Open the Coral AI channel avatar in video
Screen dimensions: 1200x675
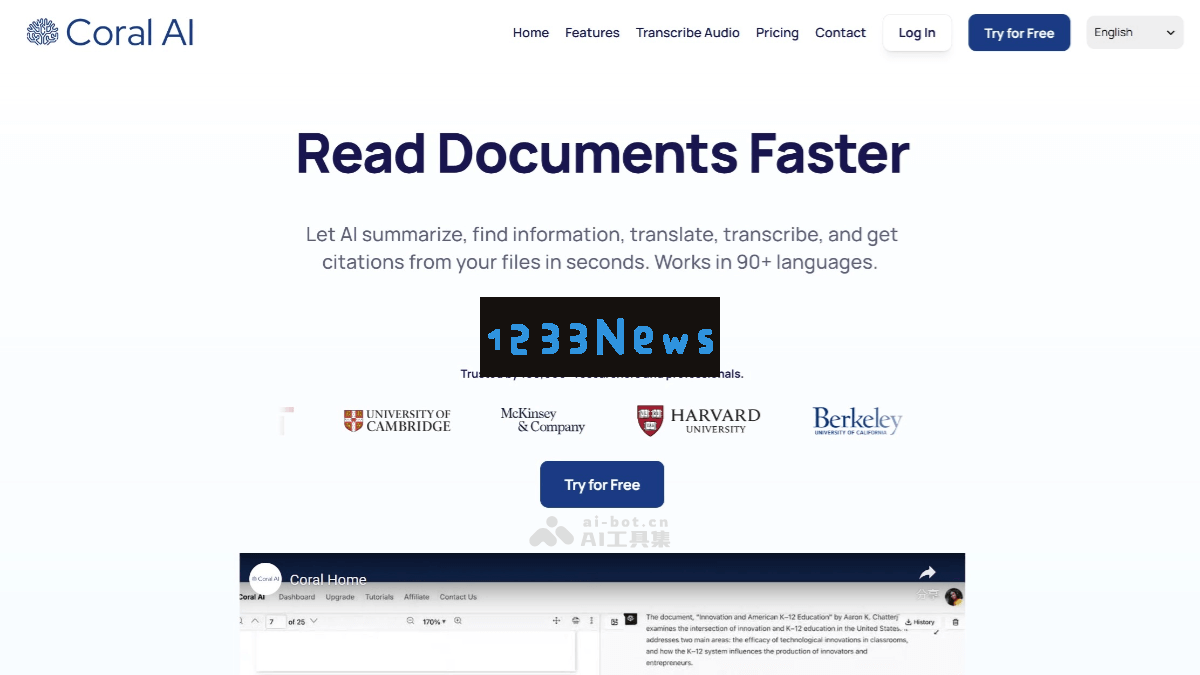point(265,579)
